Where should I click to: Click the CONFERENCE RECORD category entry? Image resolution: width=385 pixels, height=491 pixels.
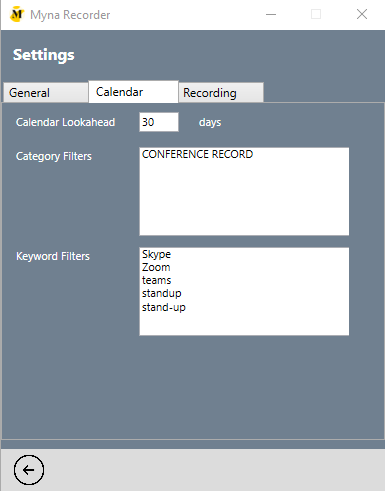click(x=198, y=154)
